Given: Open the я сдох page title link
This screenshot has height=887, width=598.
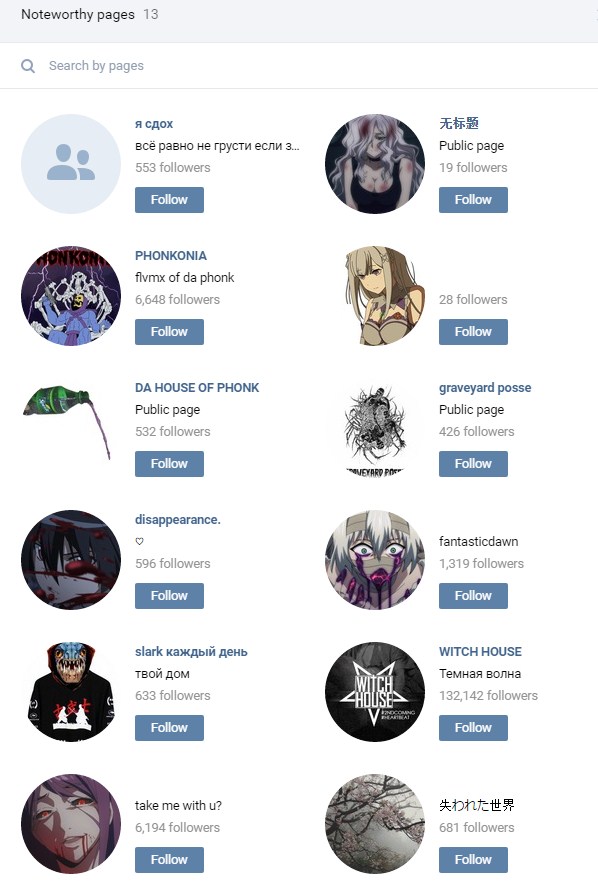Looking at the screenshot, I should coord(154,124).
